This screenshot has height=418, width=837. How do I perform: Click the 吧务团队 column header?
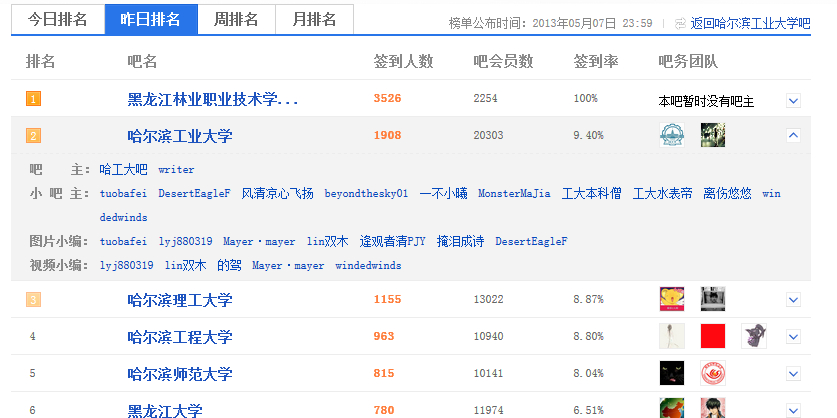[688, 62]
